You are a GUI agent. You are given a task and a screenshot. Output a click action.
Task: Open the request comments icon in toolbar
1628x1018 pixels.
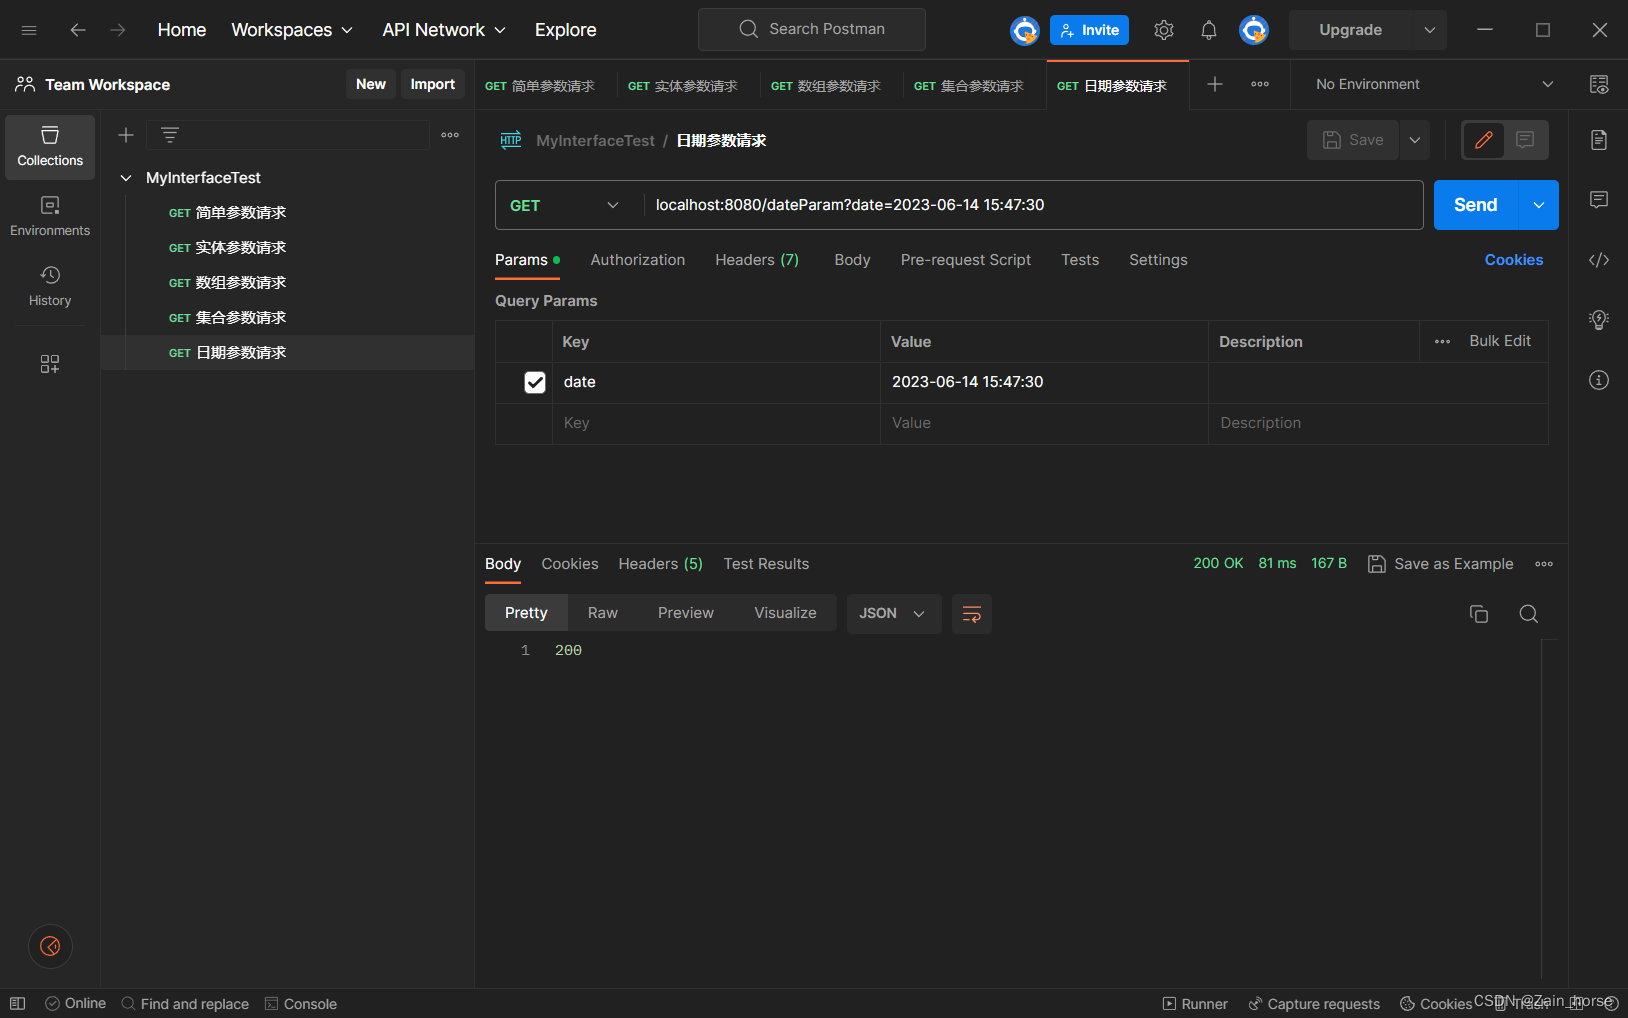tap(1525, 140)
